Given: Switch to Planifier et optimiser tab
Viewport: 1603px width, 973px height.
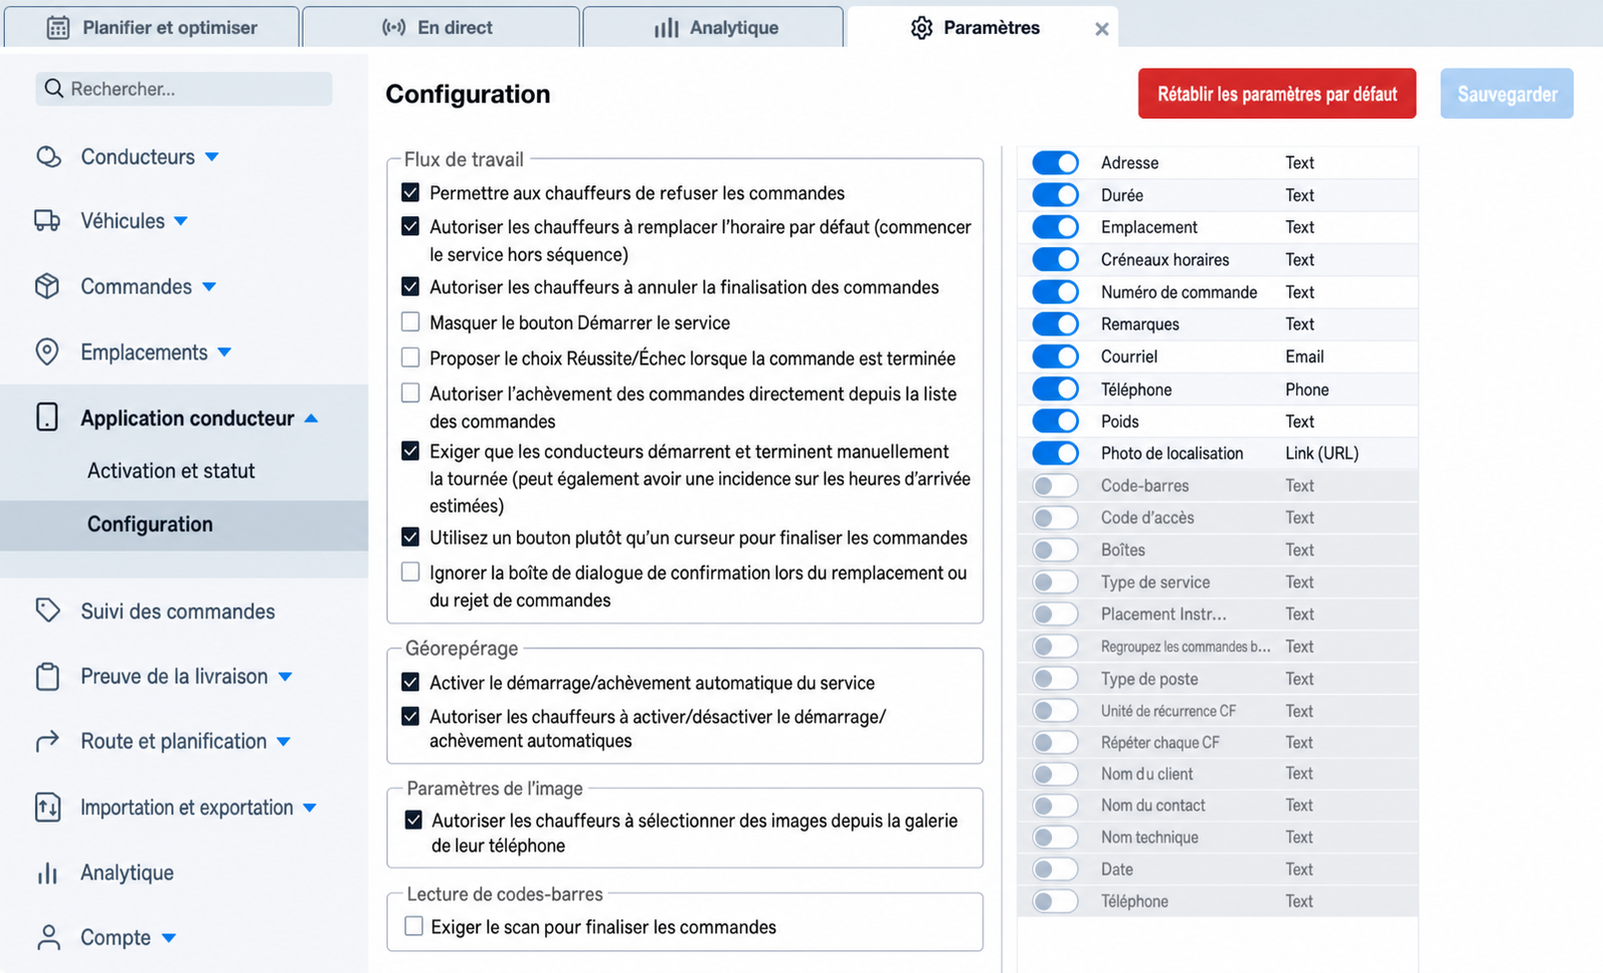Looking at the screenshot, I should point(151,27).
